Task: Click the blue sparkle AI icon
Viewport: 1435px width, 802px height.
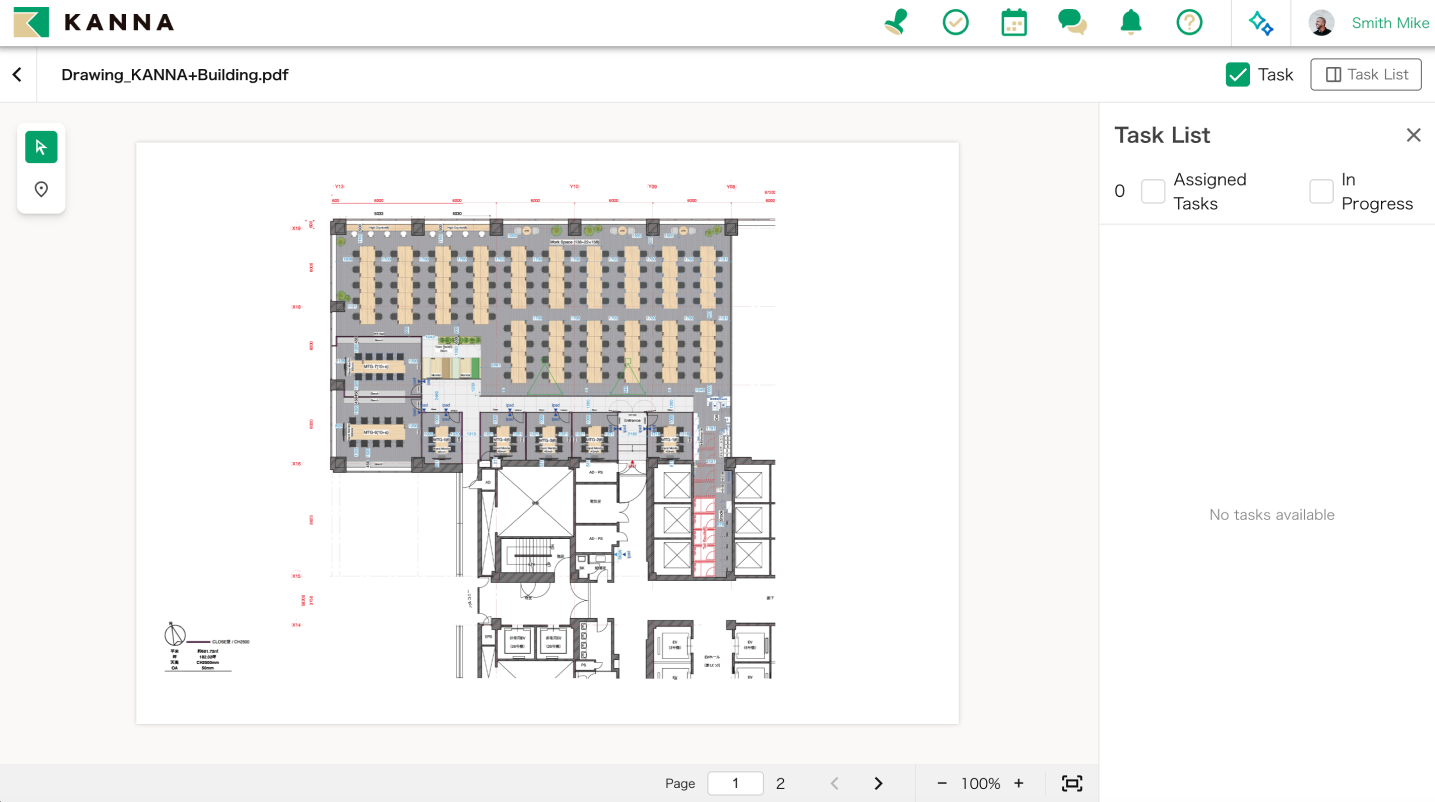Action: click(x=1261, y=22)
